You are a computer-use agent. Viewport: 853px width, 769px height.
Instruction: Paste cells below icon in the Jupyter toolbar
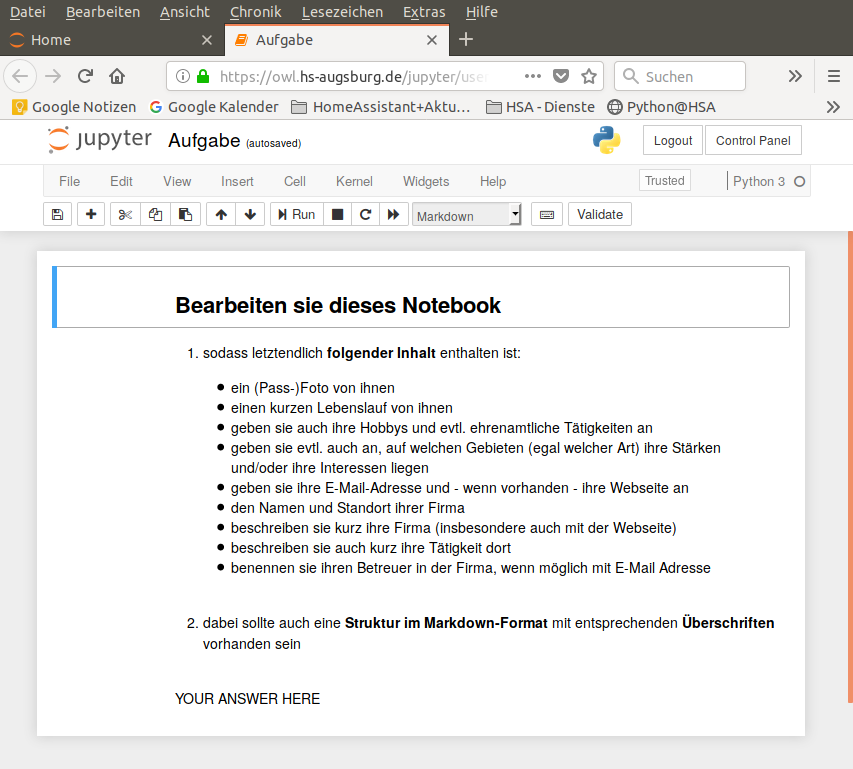(x=186, y=214)
